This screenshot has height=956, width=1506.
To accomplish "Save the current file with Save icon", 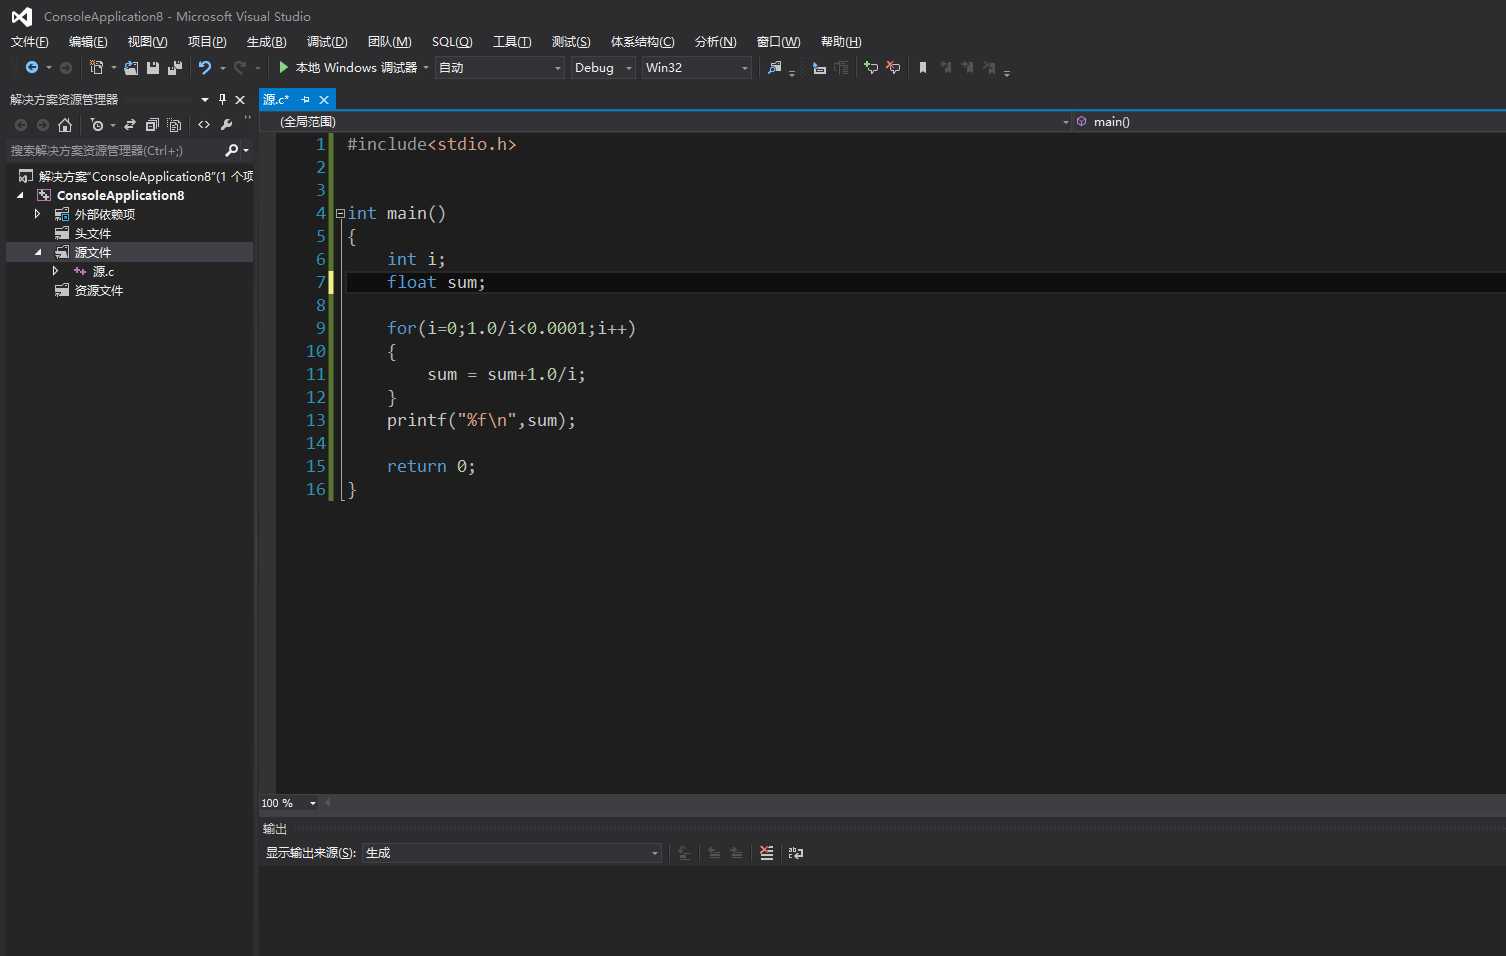I will [153, 68].
